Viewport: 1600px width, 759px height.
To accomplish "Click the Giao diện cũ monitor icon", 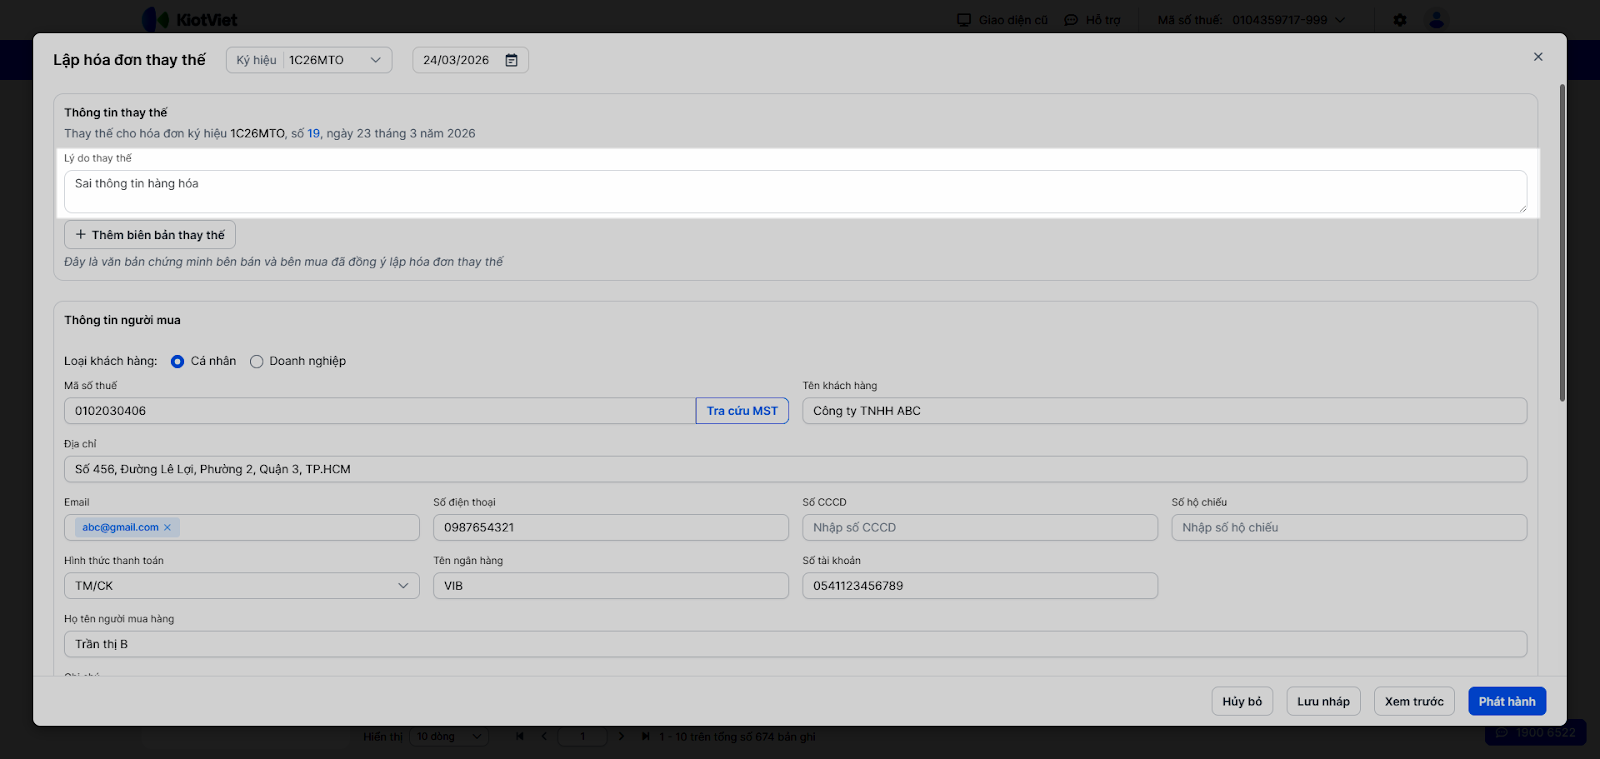I will [964, 20].
